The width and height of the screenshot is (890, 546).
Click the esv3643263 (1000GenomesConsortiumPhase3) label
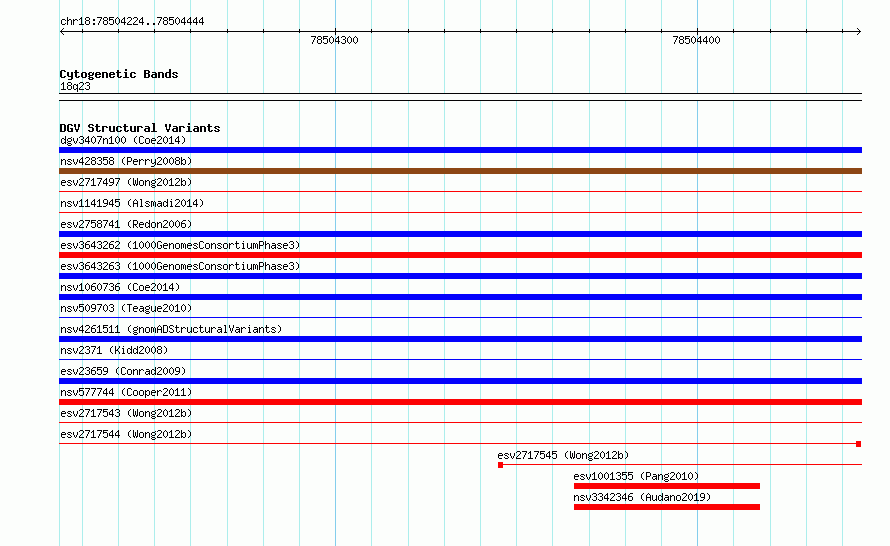pos(180,266)
